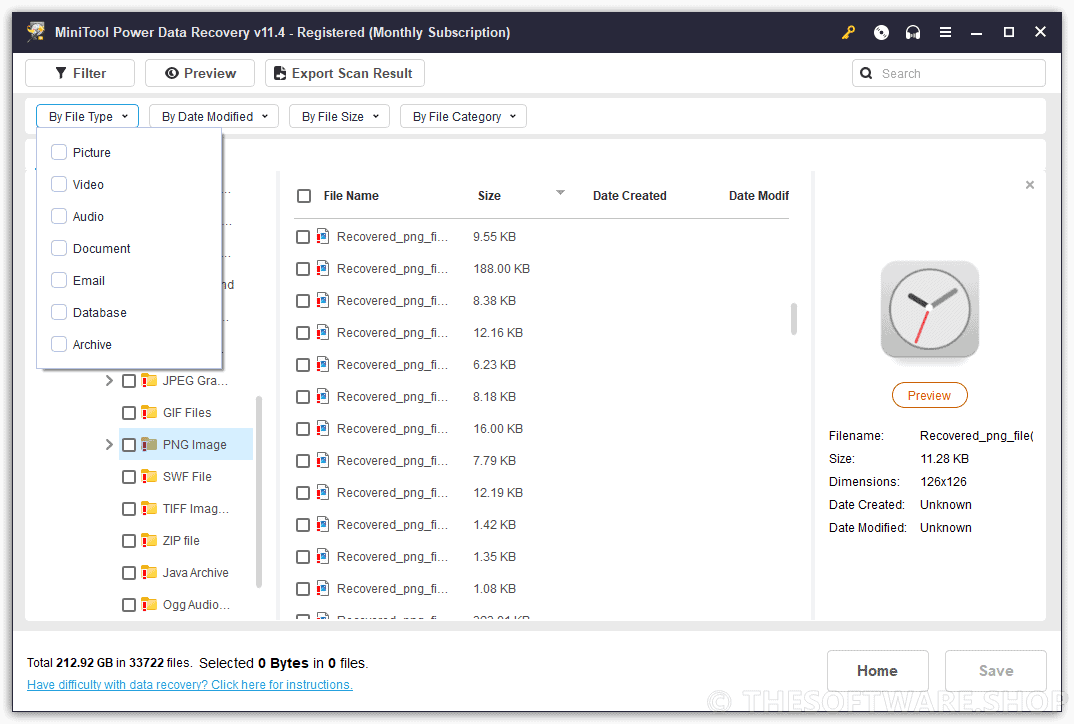Click into the Search input field

[949, 73]
